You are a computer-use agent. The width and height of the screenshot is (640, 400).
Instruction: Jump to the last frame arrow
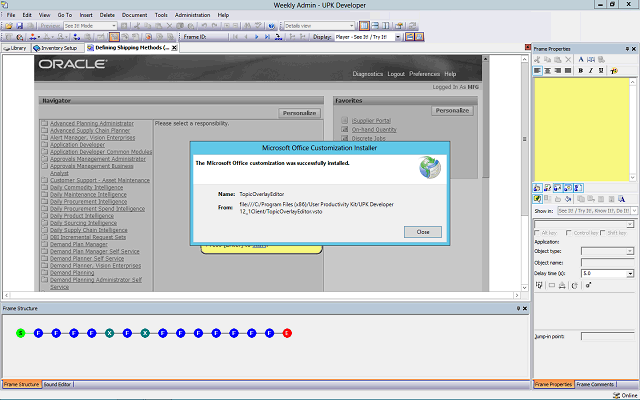pos(267,37)
